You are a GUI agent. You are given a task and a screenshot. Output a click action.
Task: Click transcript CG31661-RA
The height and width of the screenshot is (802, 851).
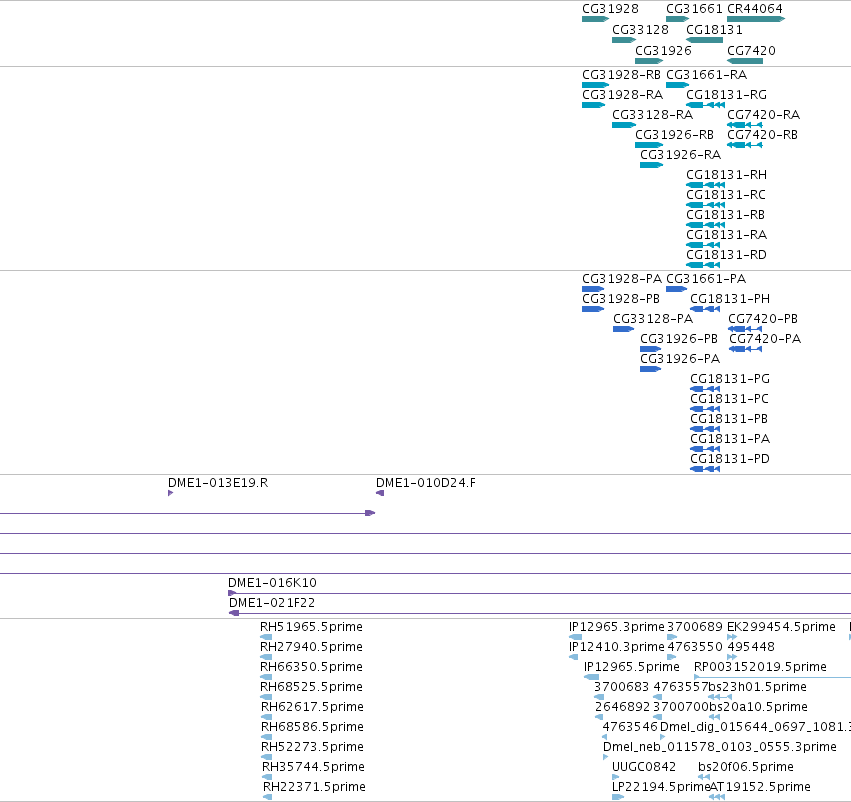coord(707,74)
